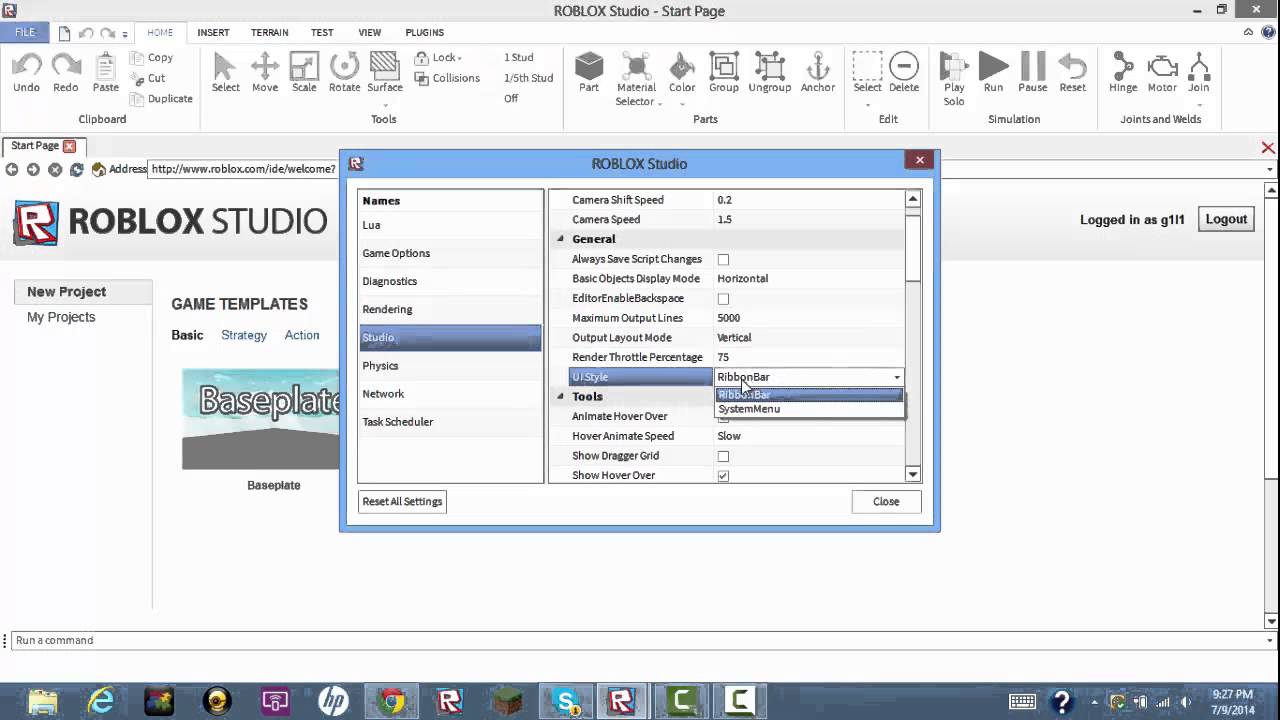This screenshot has height=720, width=1280.
Task: Collapse the General settings section
Action: click(x=560, y=239)
